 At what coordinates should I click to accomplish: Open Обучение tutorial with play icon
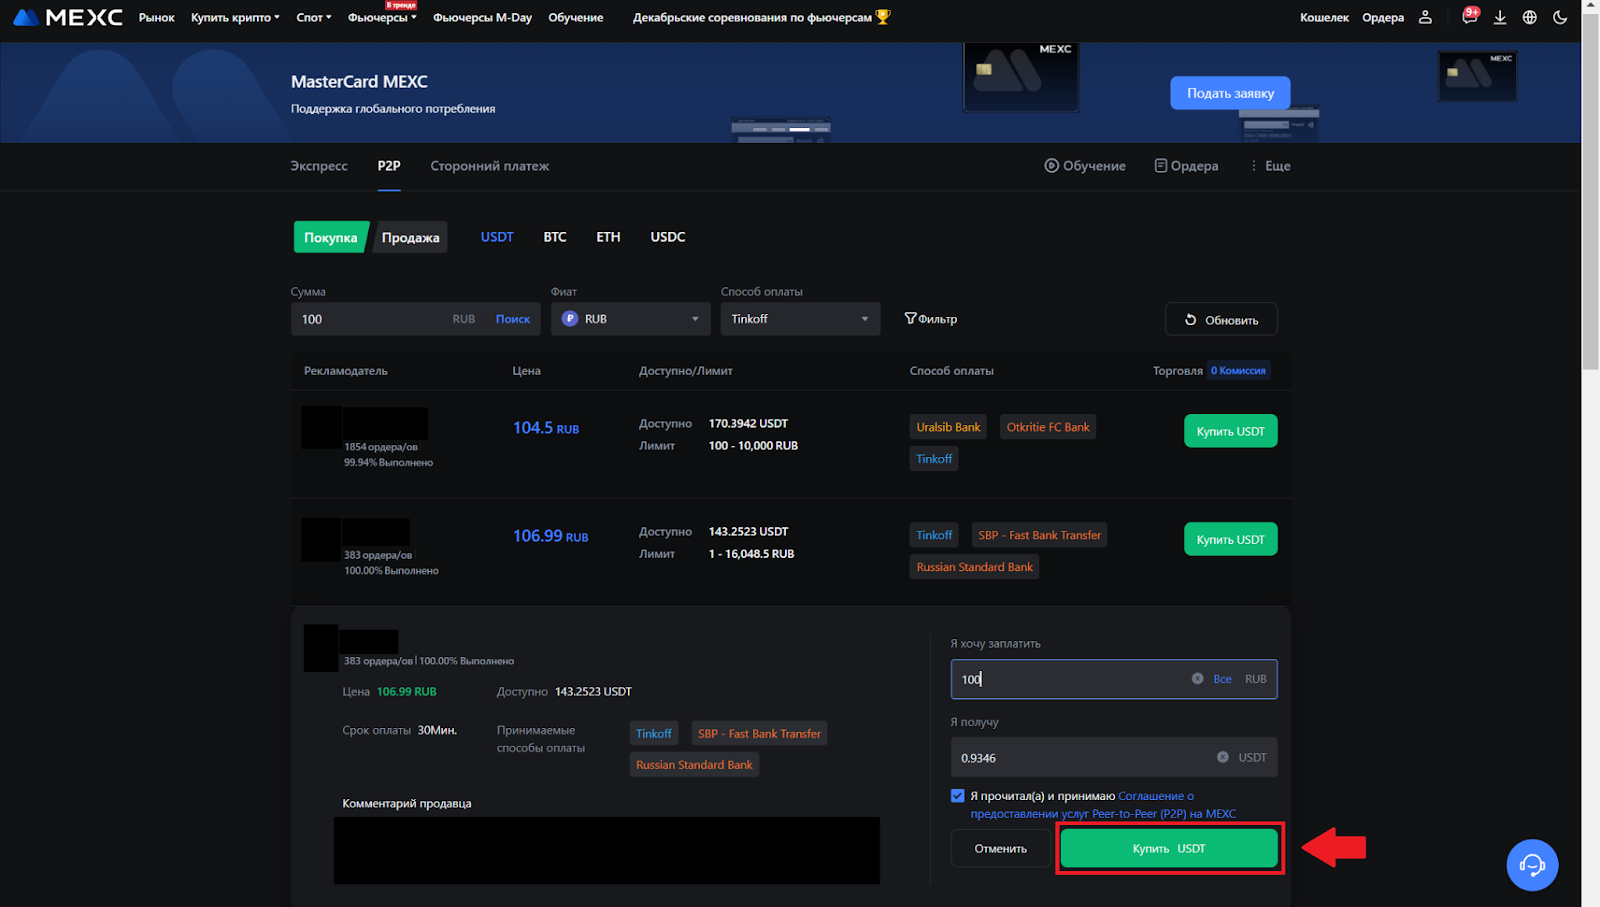(x=1085, y=166)
